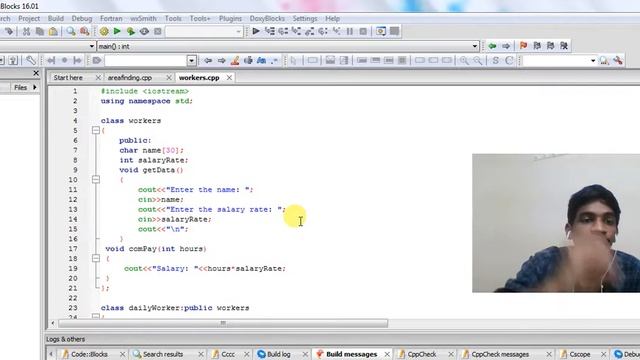The image size is (640, 360).
Task: Open Replace from the toolbar icon
Action: coord(84,31)
